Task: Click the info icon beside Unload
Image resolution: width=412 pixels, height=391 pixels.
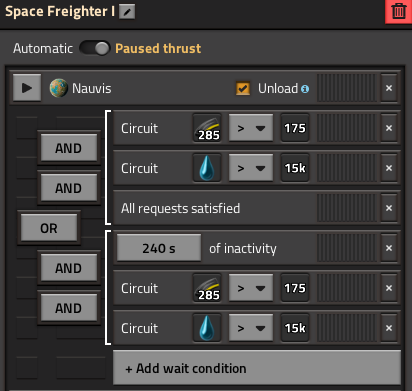Action: (x=305, y=89)
